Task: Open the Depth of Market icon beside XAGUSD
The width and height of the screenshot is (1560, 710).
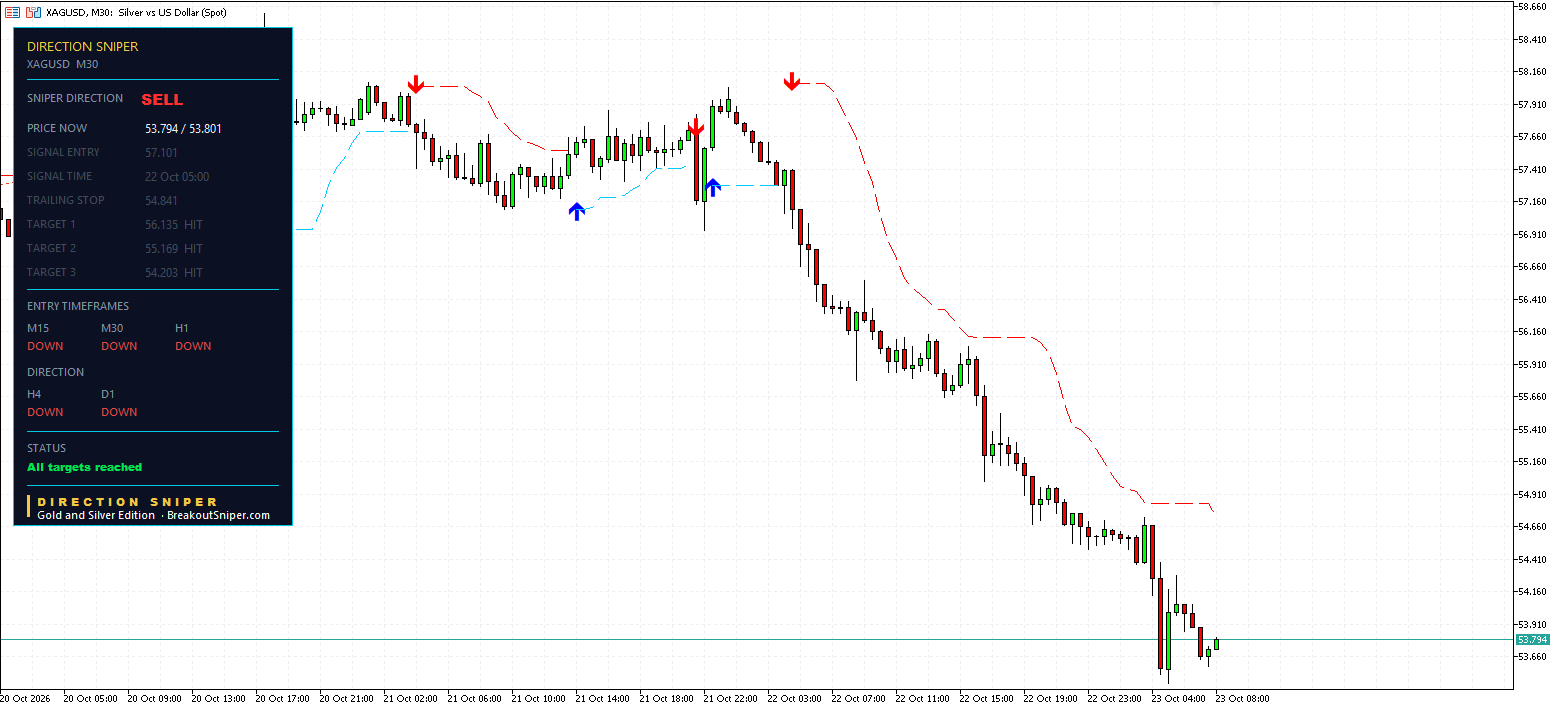Action: click(x=12, y=11)
